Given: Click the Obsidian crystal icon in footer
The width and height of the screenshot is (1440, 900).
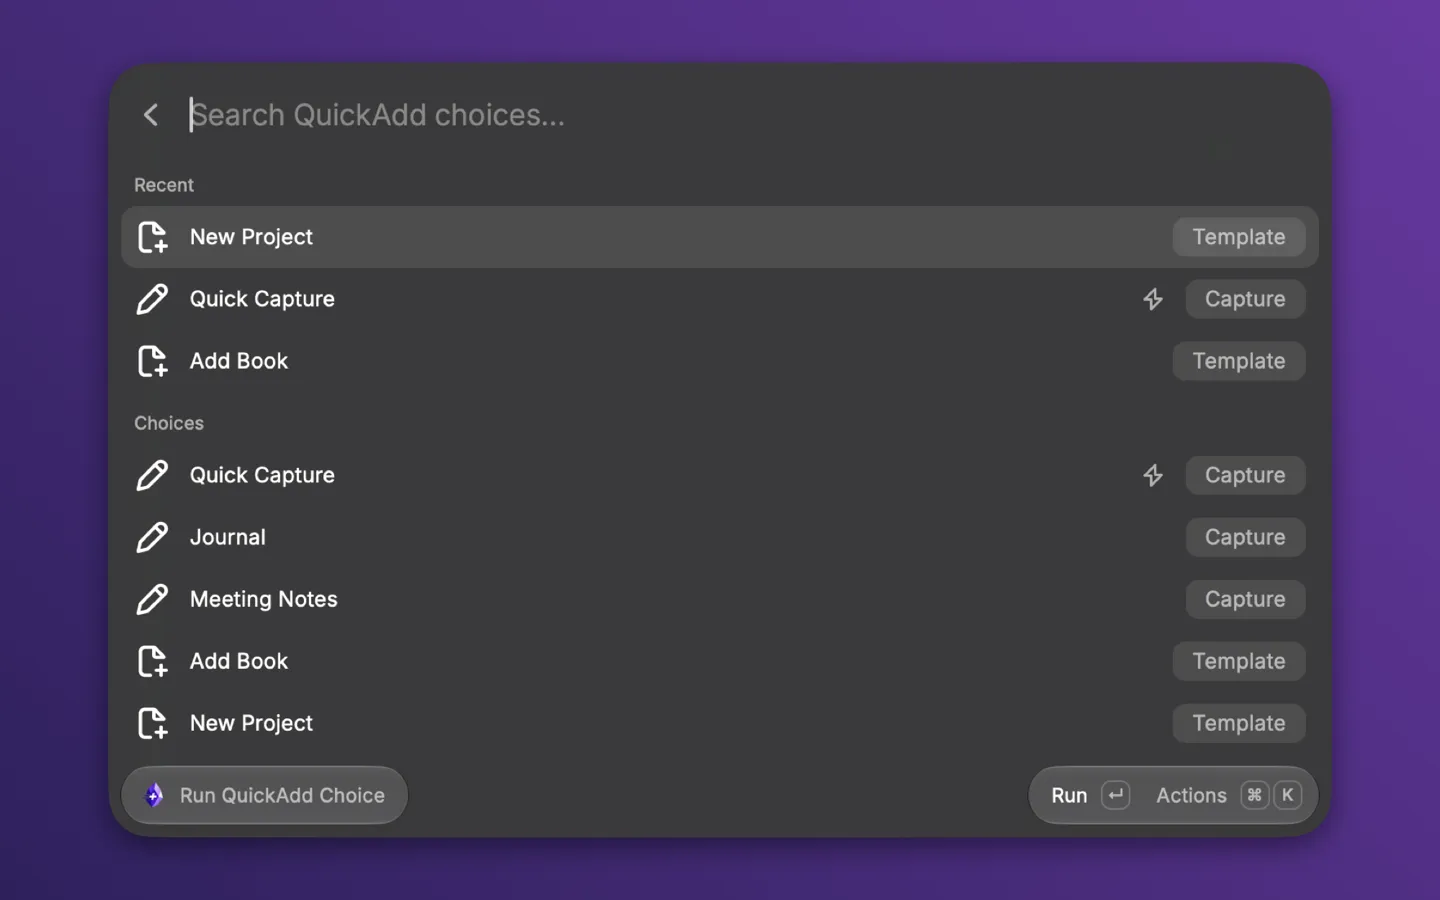Looking at the screenshot, I should pyautogui.click(x=153, y=795).
